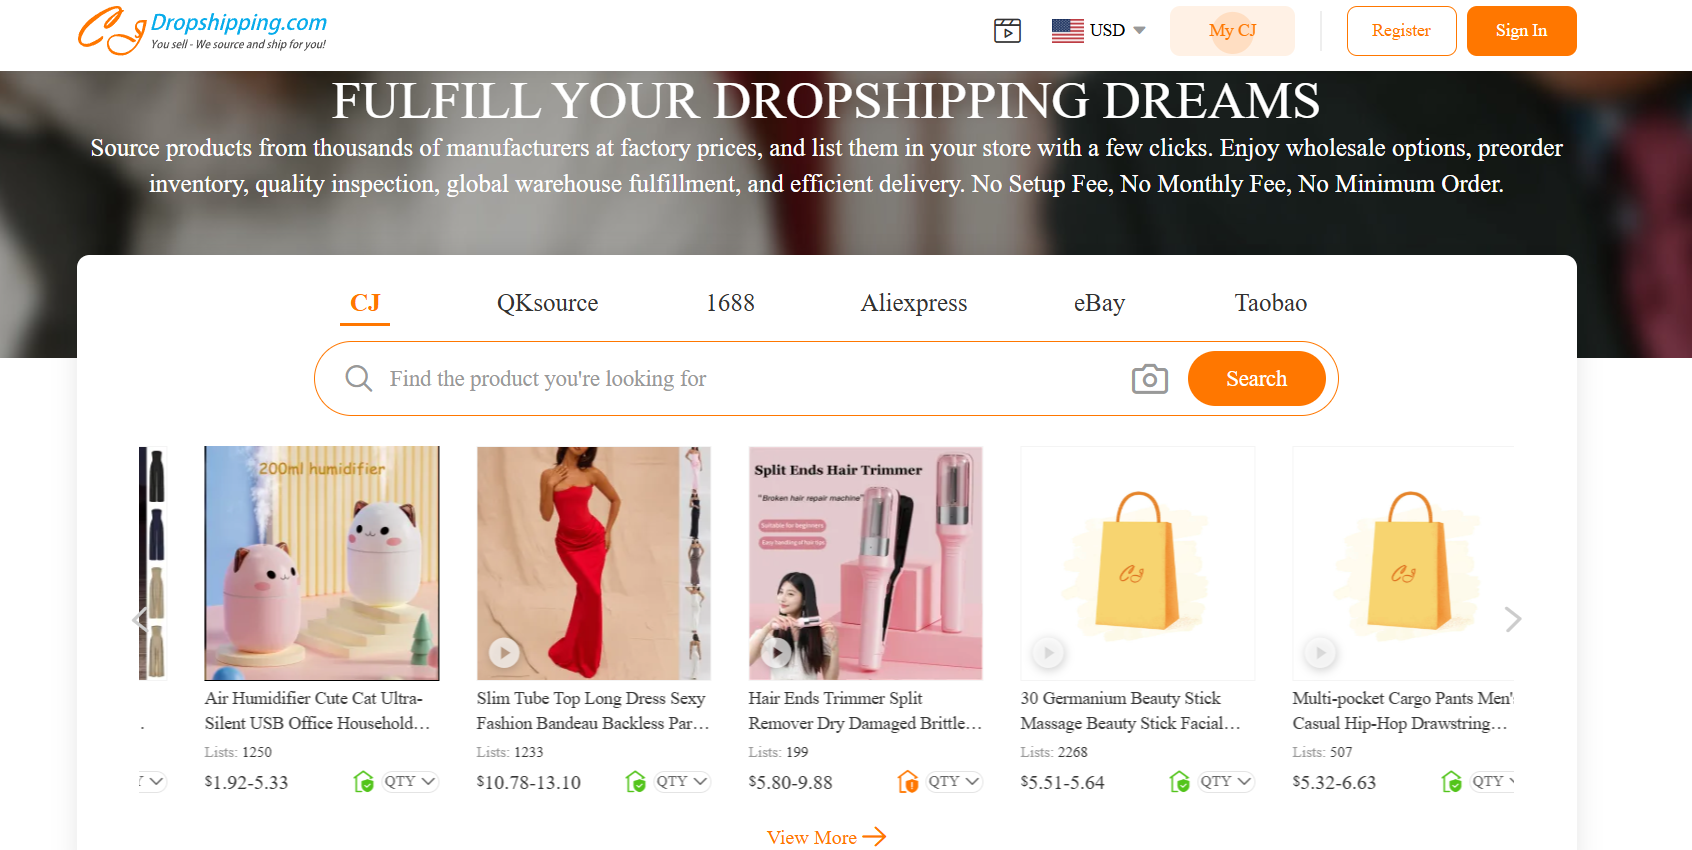Screen dimensions: 1692x850
Task: Open the View More link
Action: click(826, 837)
